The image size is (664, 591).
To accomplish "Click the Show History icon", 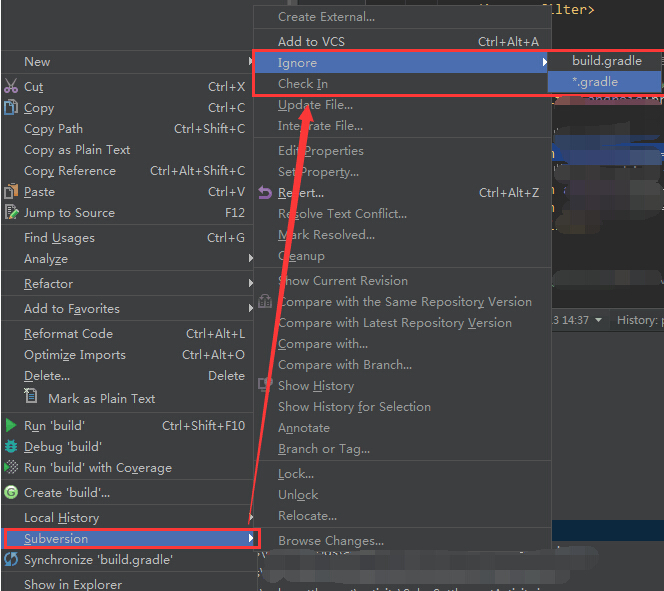I will coord(265,385).
